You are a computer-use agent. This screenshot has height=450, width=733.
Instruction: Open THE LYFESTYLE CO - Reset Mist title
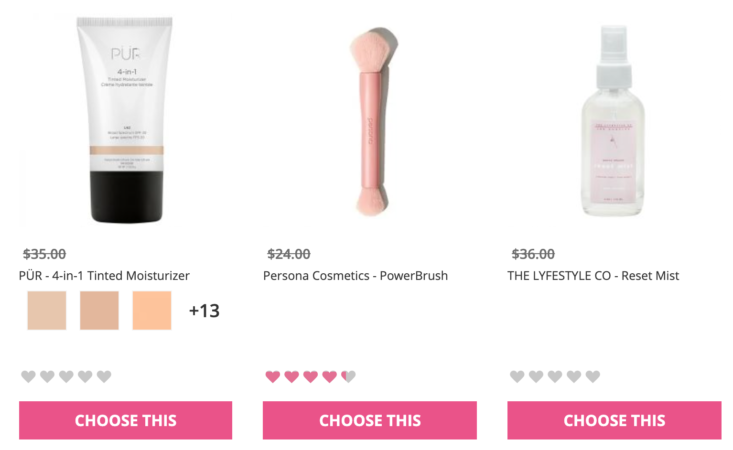[593, 276]
